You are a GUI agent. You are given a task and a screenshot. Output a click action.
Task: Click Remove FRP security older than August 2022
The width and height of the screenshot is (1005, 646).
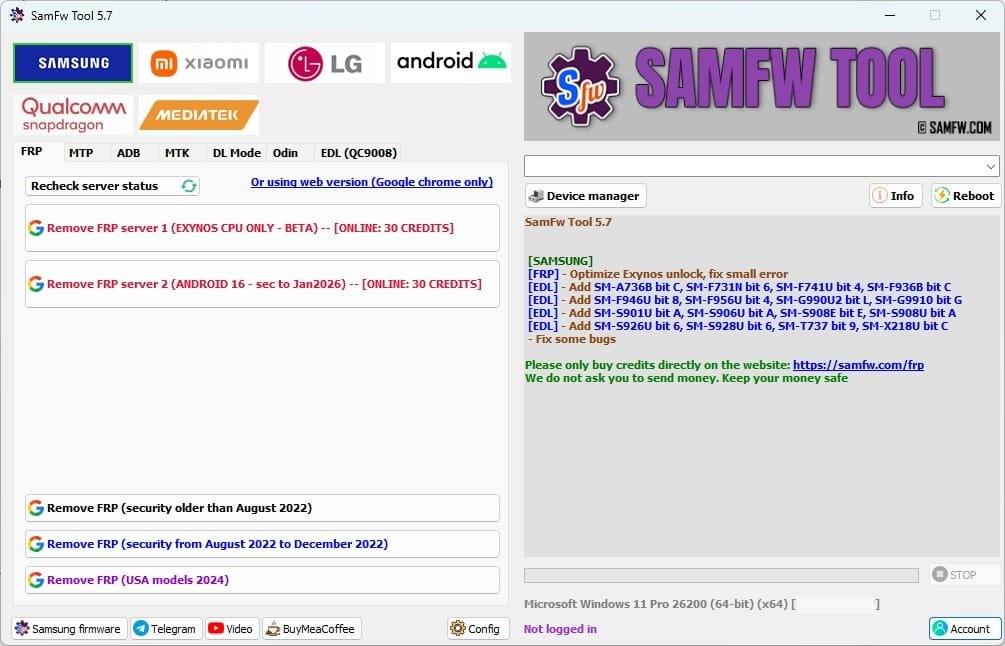click(262, 508)
